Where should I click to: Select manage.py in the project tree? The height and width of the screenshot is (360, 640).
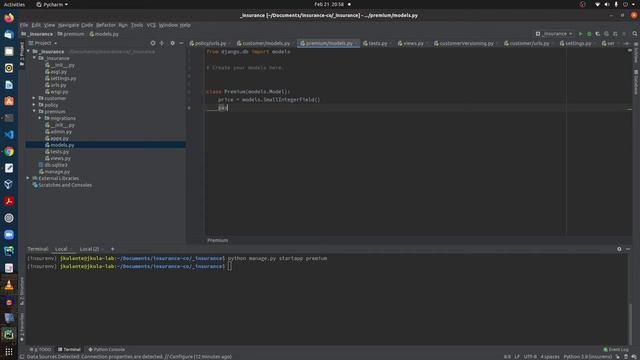(57, 171)
